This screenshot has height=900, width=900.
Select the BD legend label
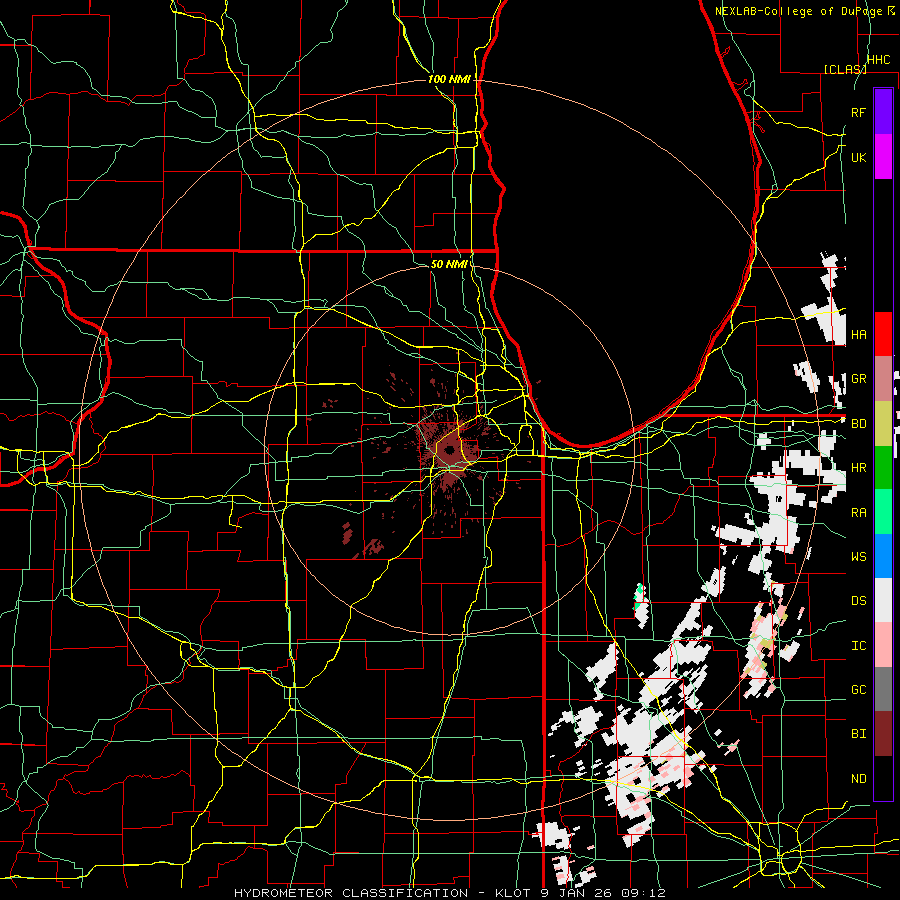[859, 424]
